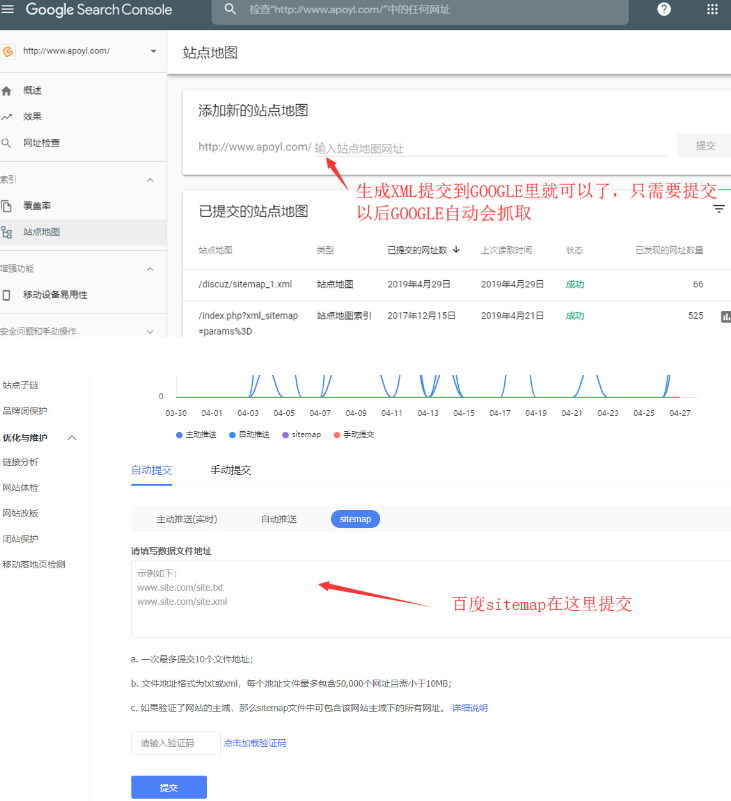Screen dimensions: 731x801
Task: Collapse the 索引 section
Action: [150, 180]
